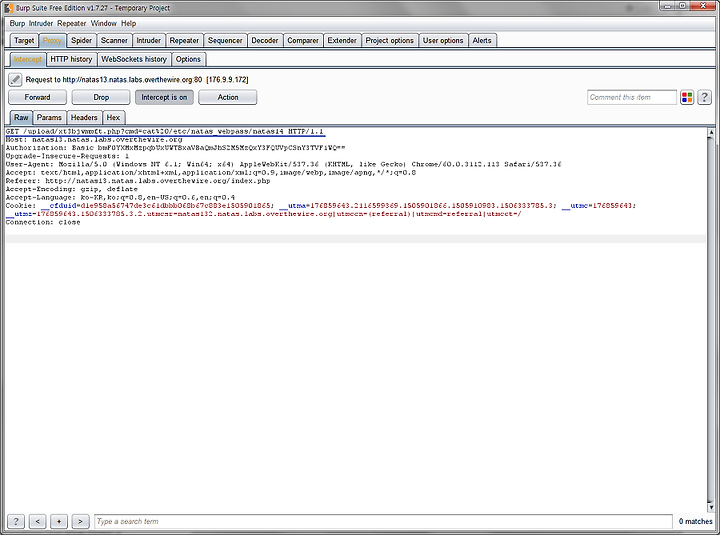This screenshot has width=720, height=535.
Task: Open the Help menu
Action: (129, 23)
